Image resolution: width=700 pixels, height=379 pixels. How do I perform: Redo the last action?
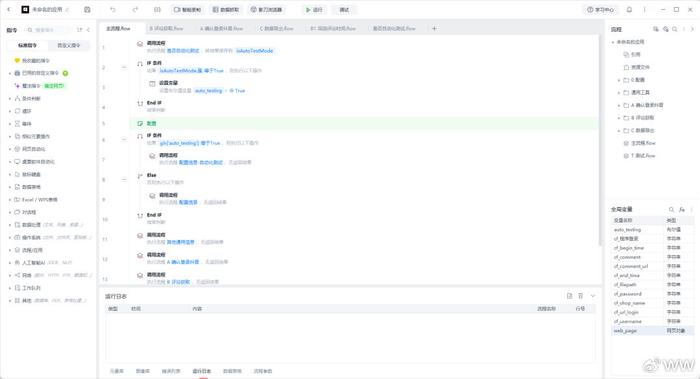point(135,9)
